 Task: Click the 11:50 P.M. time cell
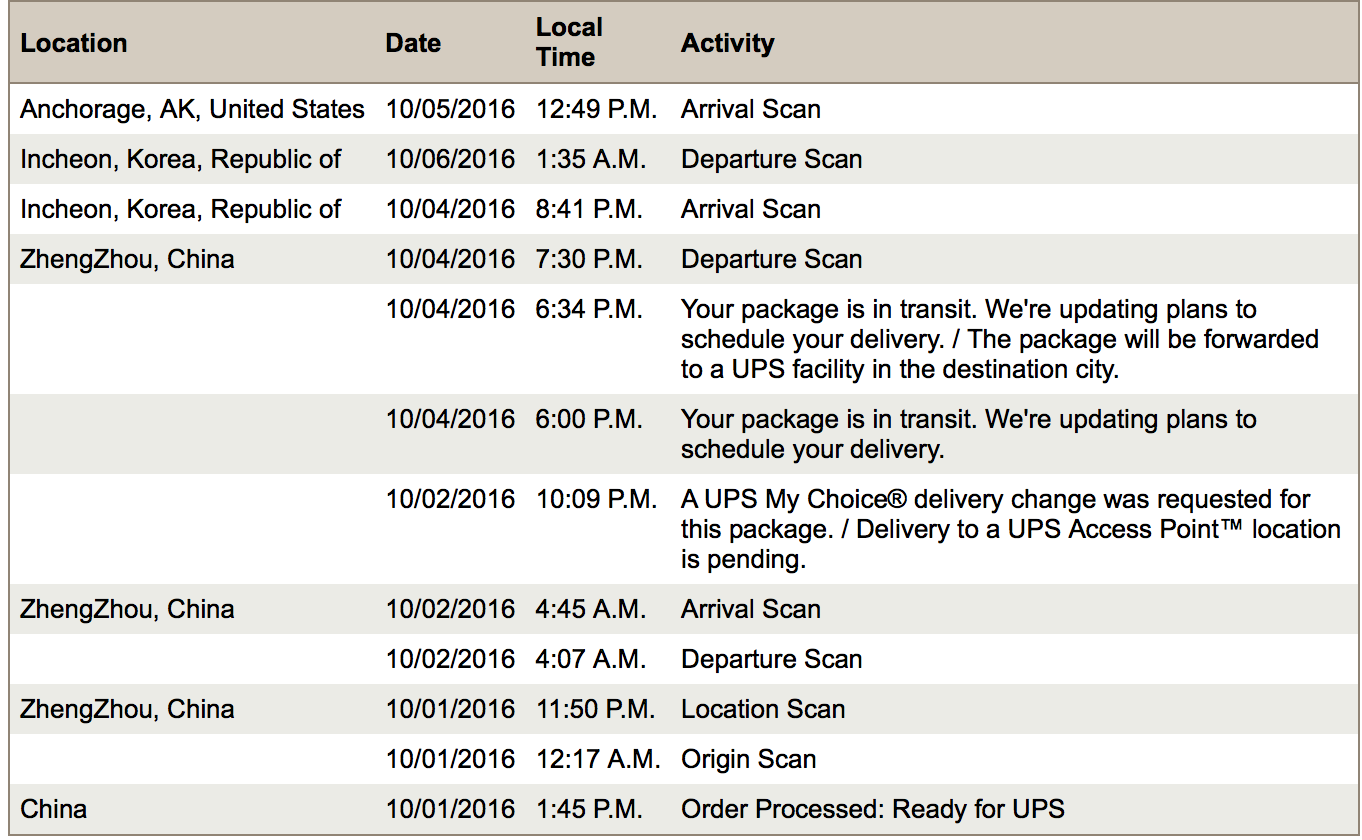pos(595,709)
